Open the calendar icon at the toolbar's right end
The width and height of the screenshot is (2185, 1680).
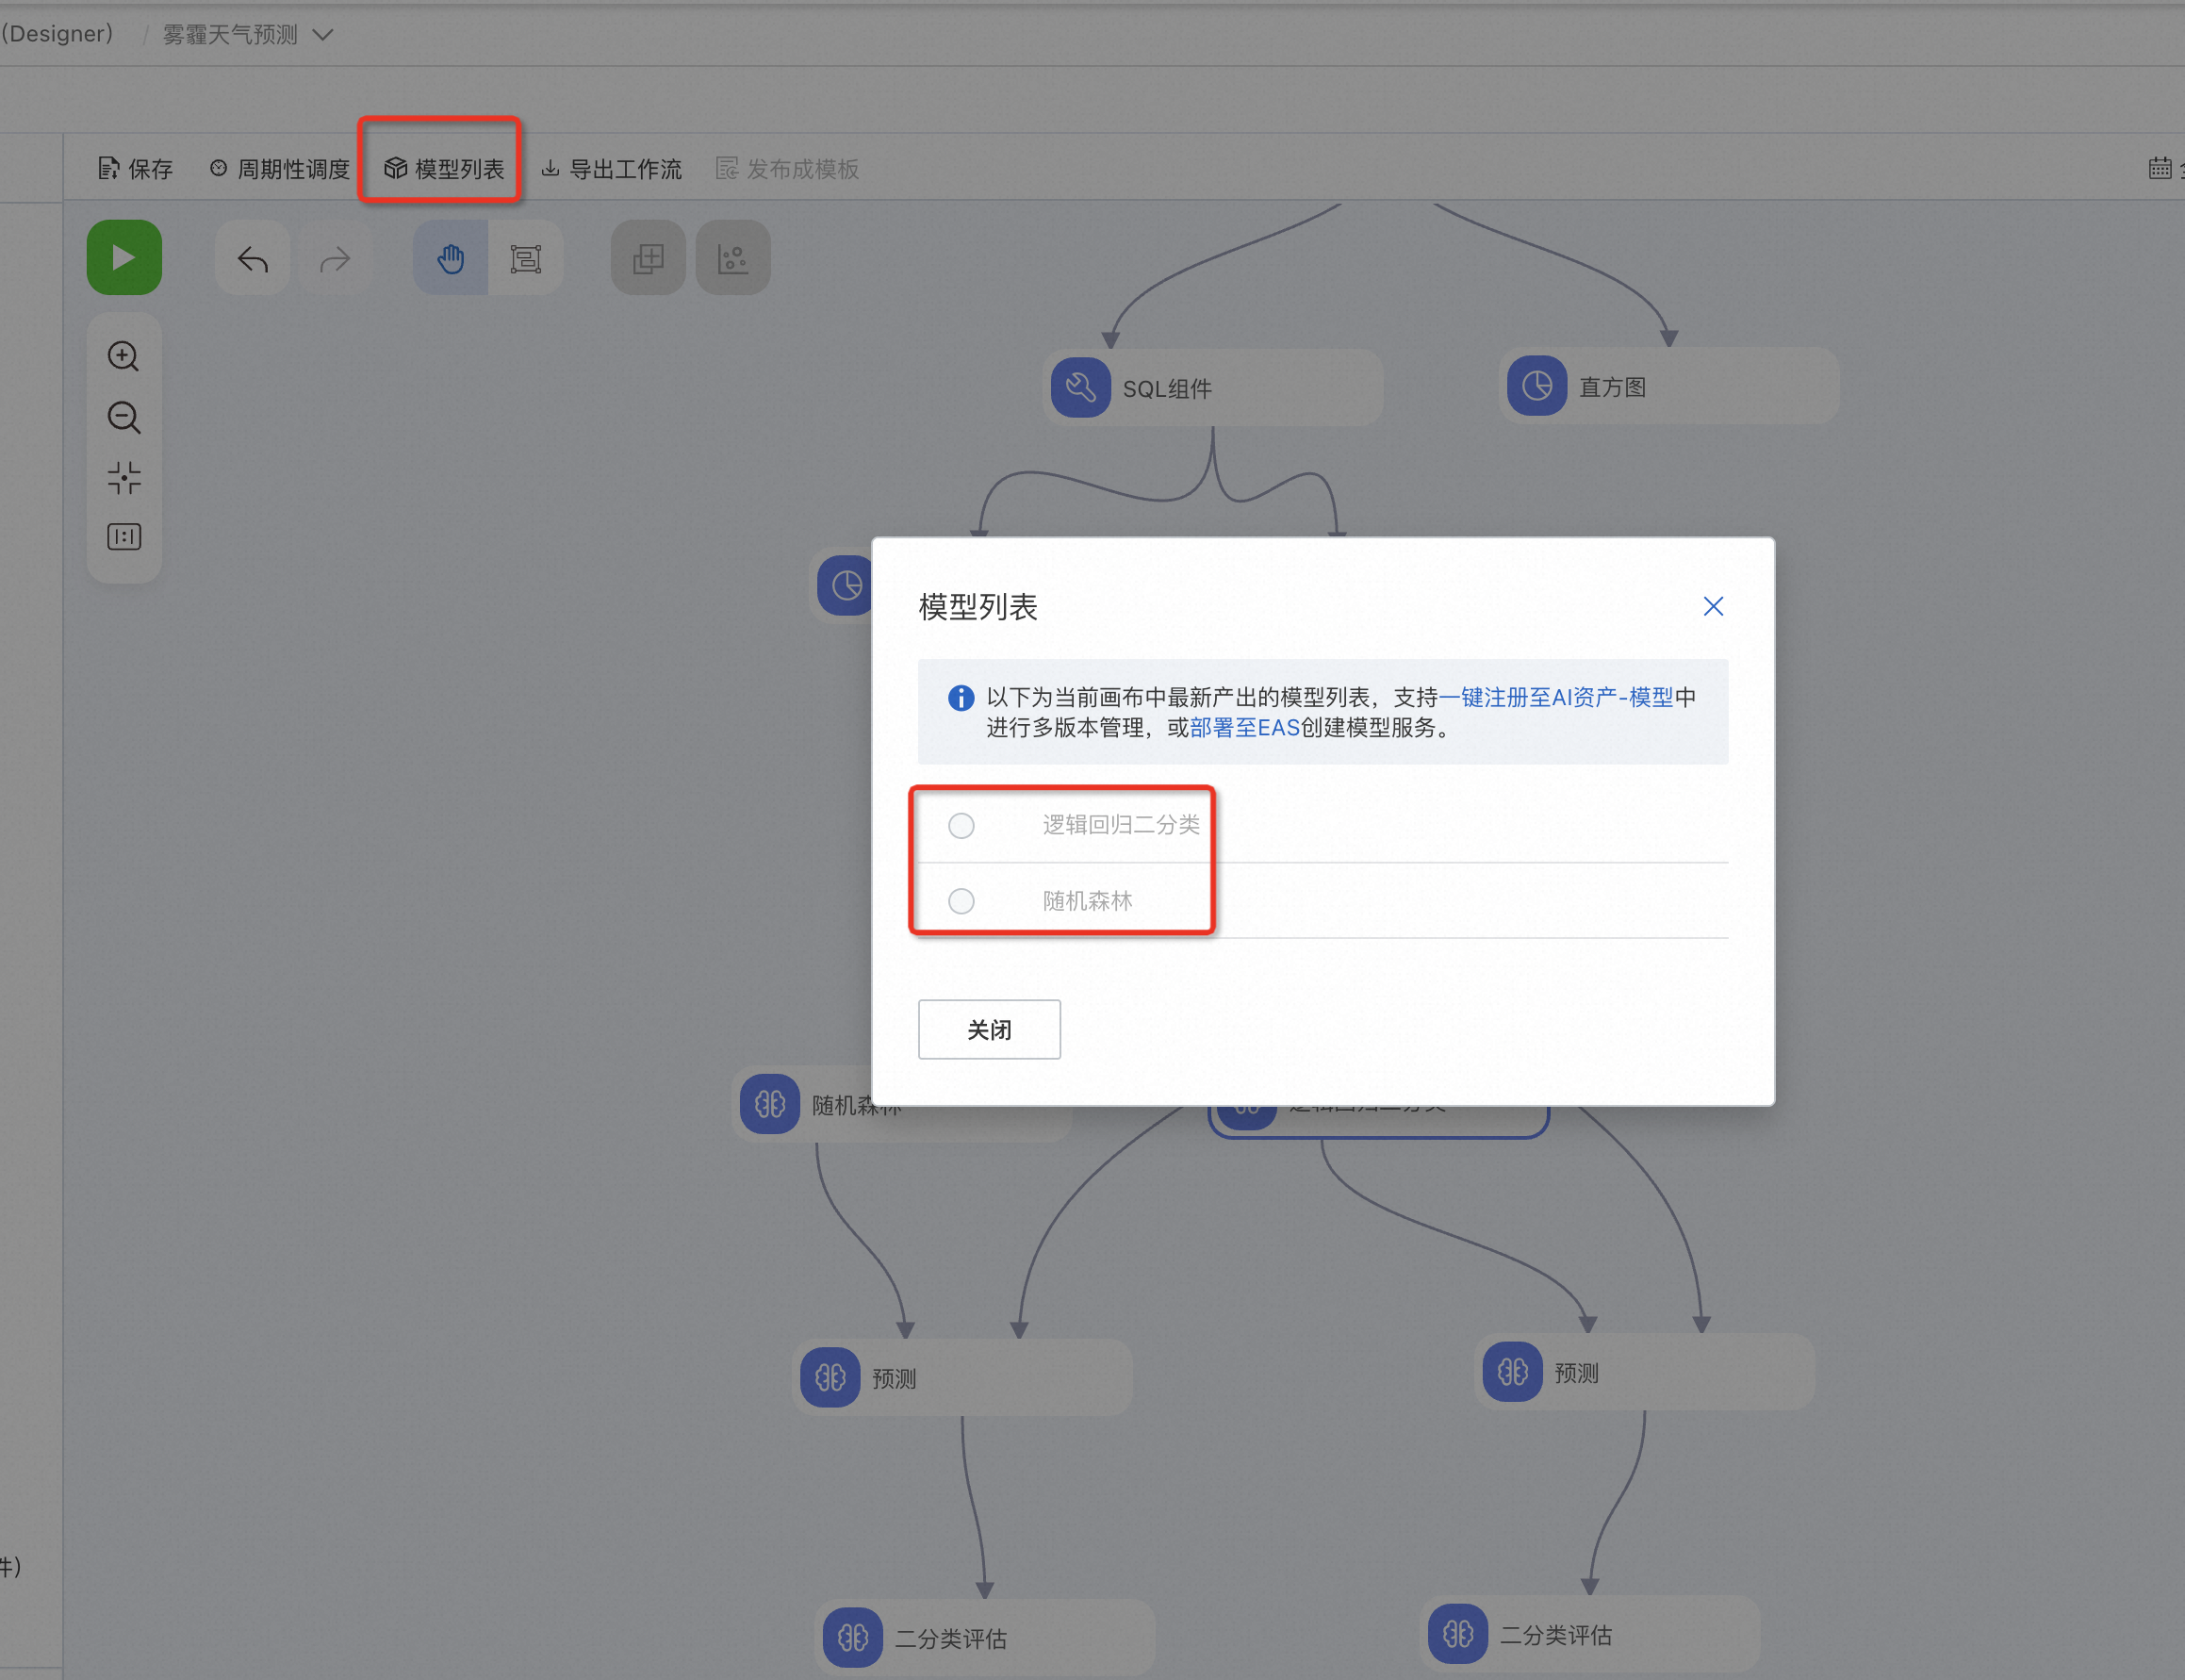point(2160,168)
